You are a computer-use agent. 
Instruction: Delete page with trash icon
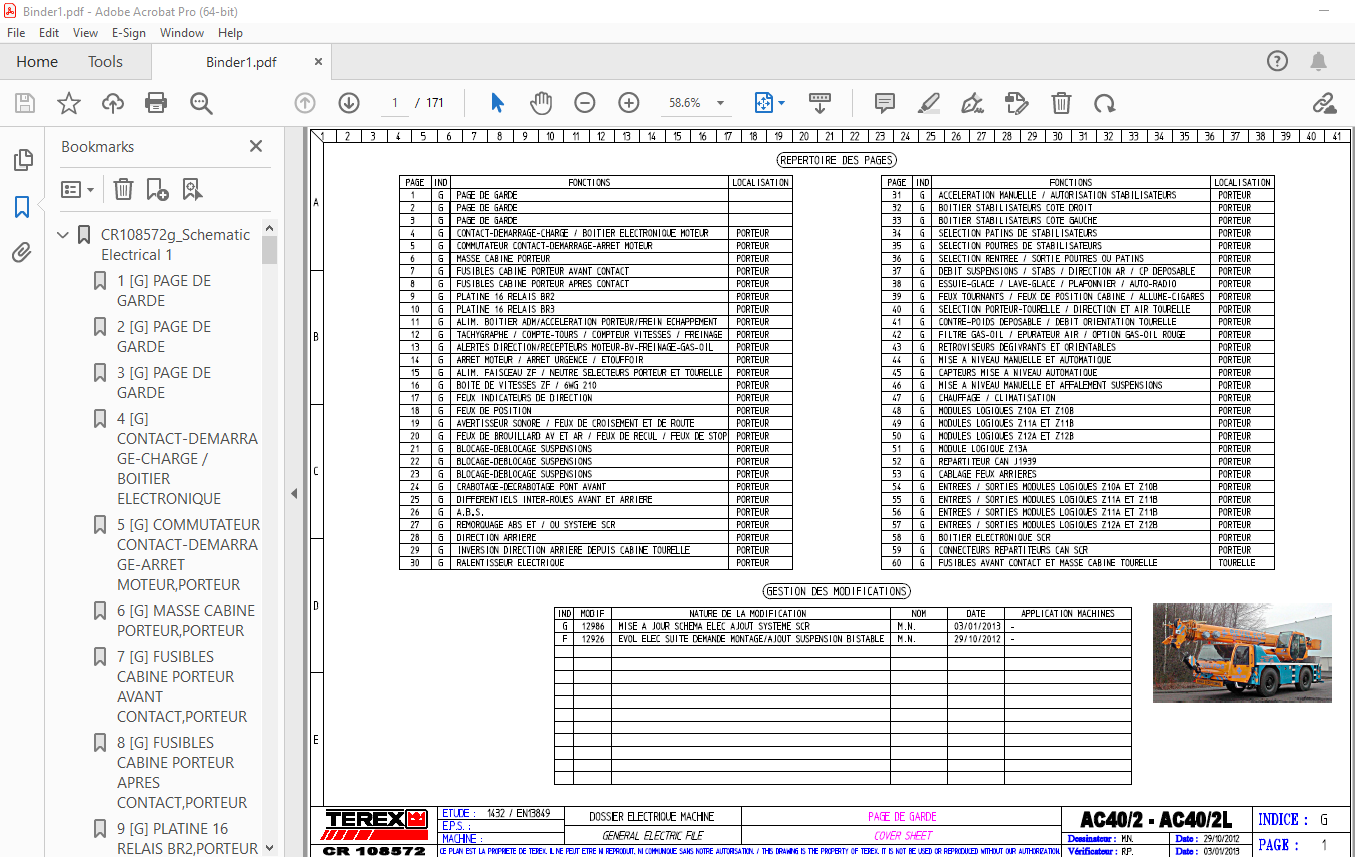coord(1061,103)
